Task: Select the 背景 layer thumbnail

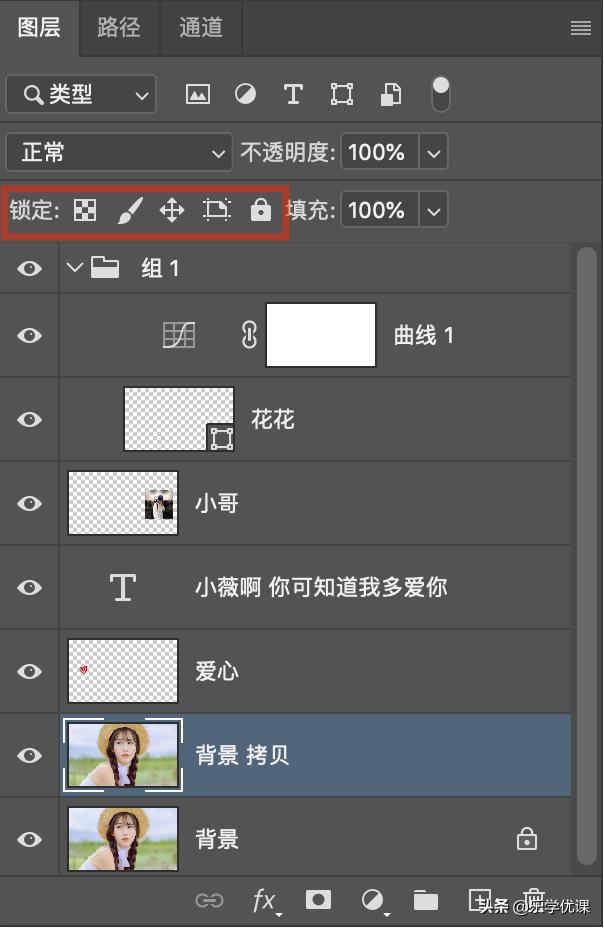Action: click(123, 839)
